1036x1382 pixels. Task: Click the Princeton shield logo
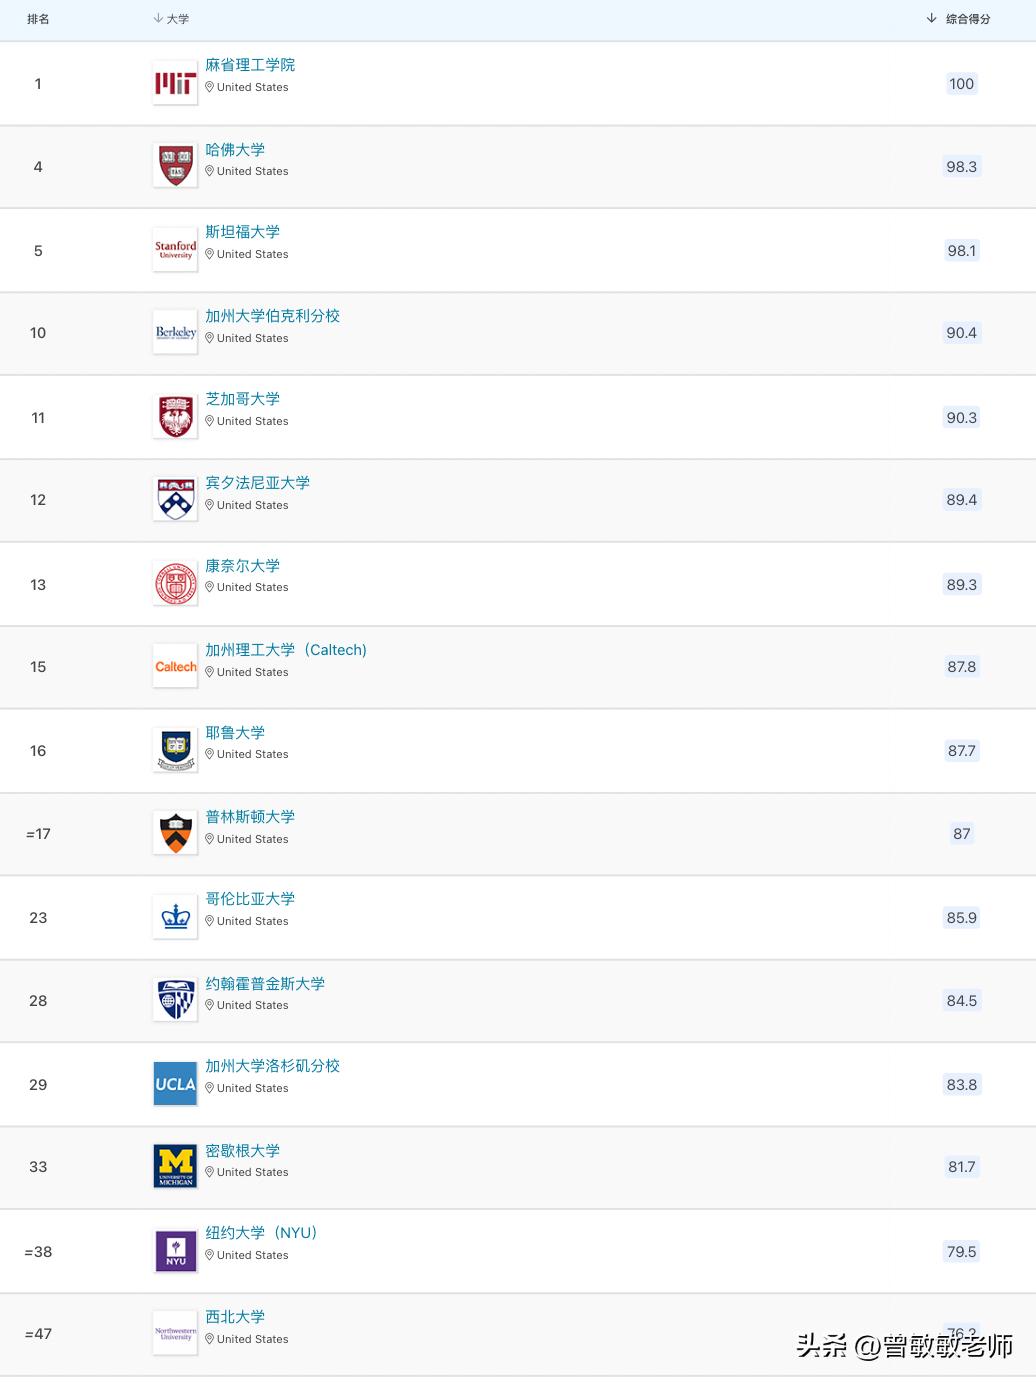point(175,833)
